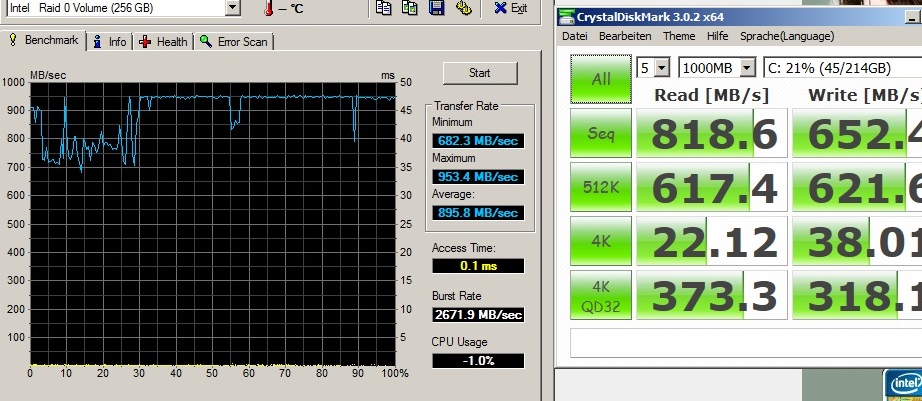Image resolution: width=922 pixels, height=401 pixels.
Task: Open the Sprache(Language) menu
Action: coord(787,36)
